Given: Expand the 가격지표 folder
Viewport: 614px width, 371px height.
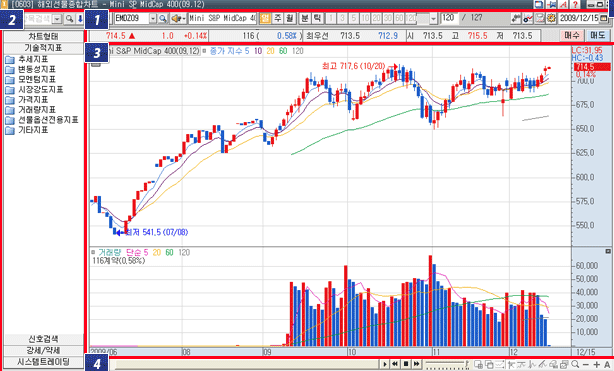Looking at the screenshot, I should 27,100.
